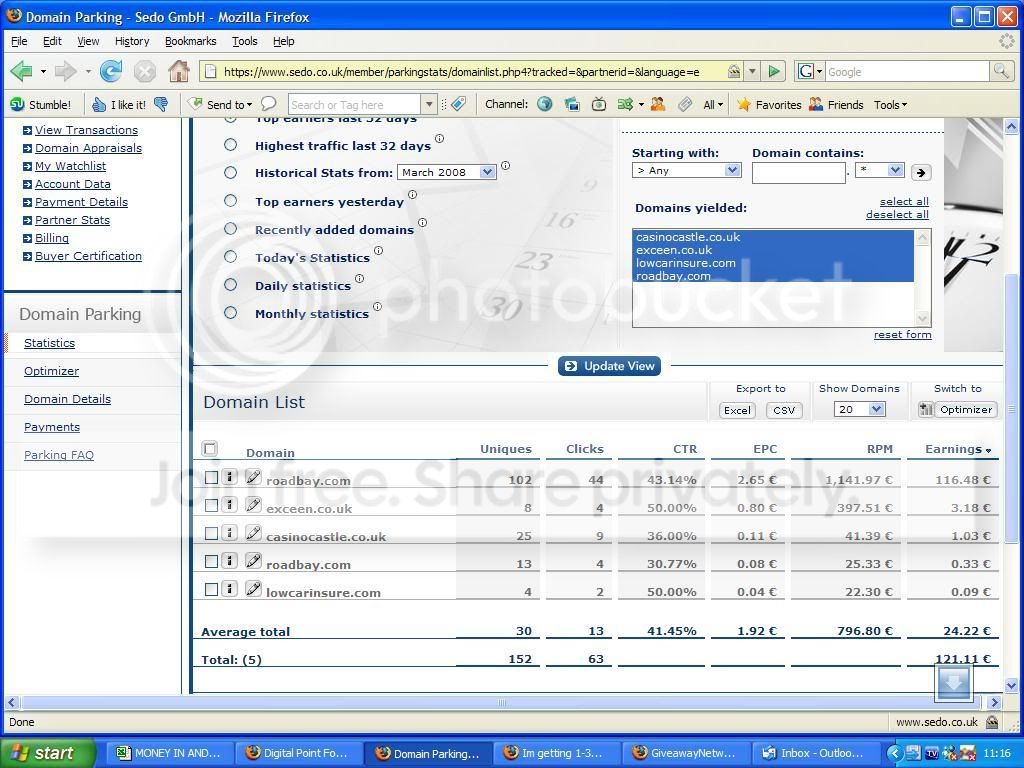Open the search or tag box dropdown arrow
The height and width of the screenshot is (768, 1024).
pos(428,104)
